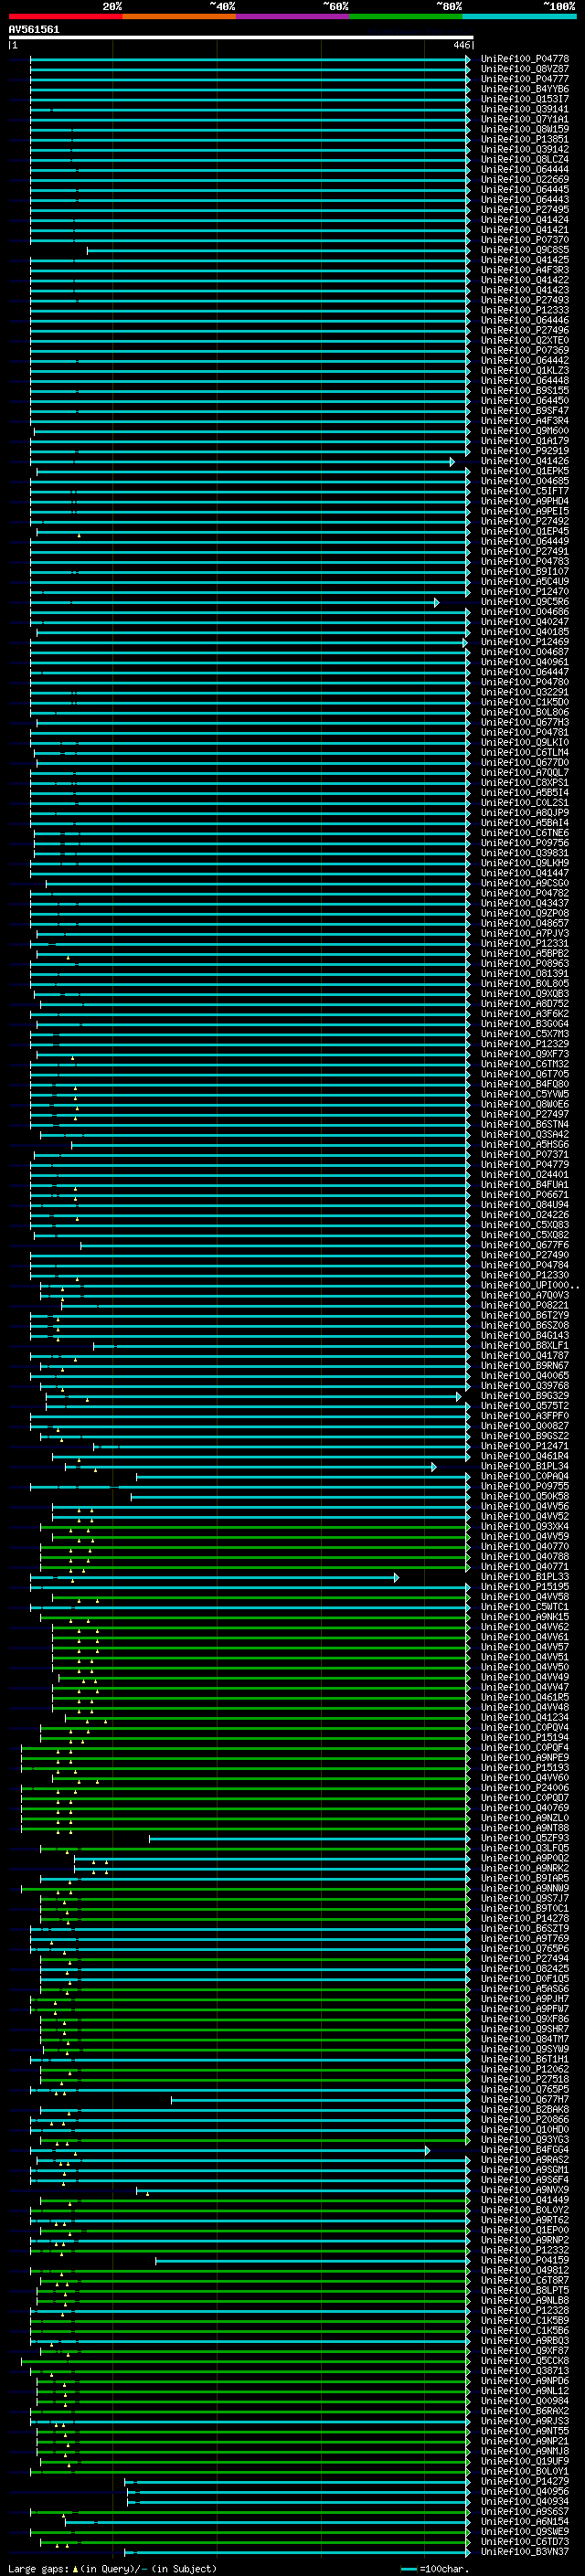585x2576 pixels.
Task: Open hit UniRef100_Q8VZ87
Action: coord(525,69)
